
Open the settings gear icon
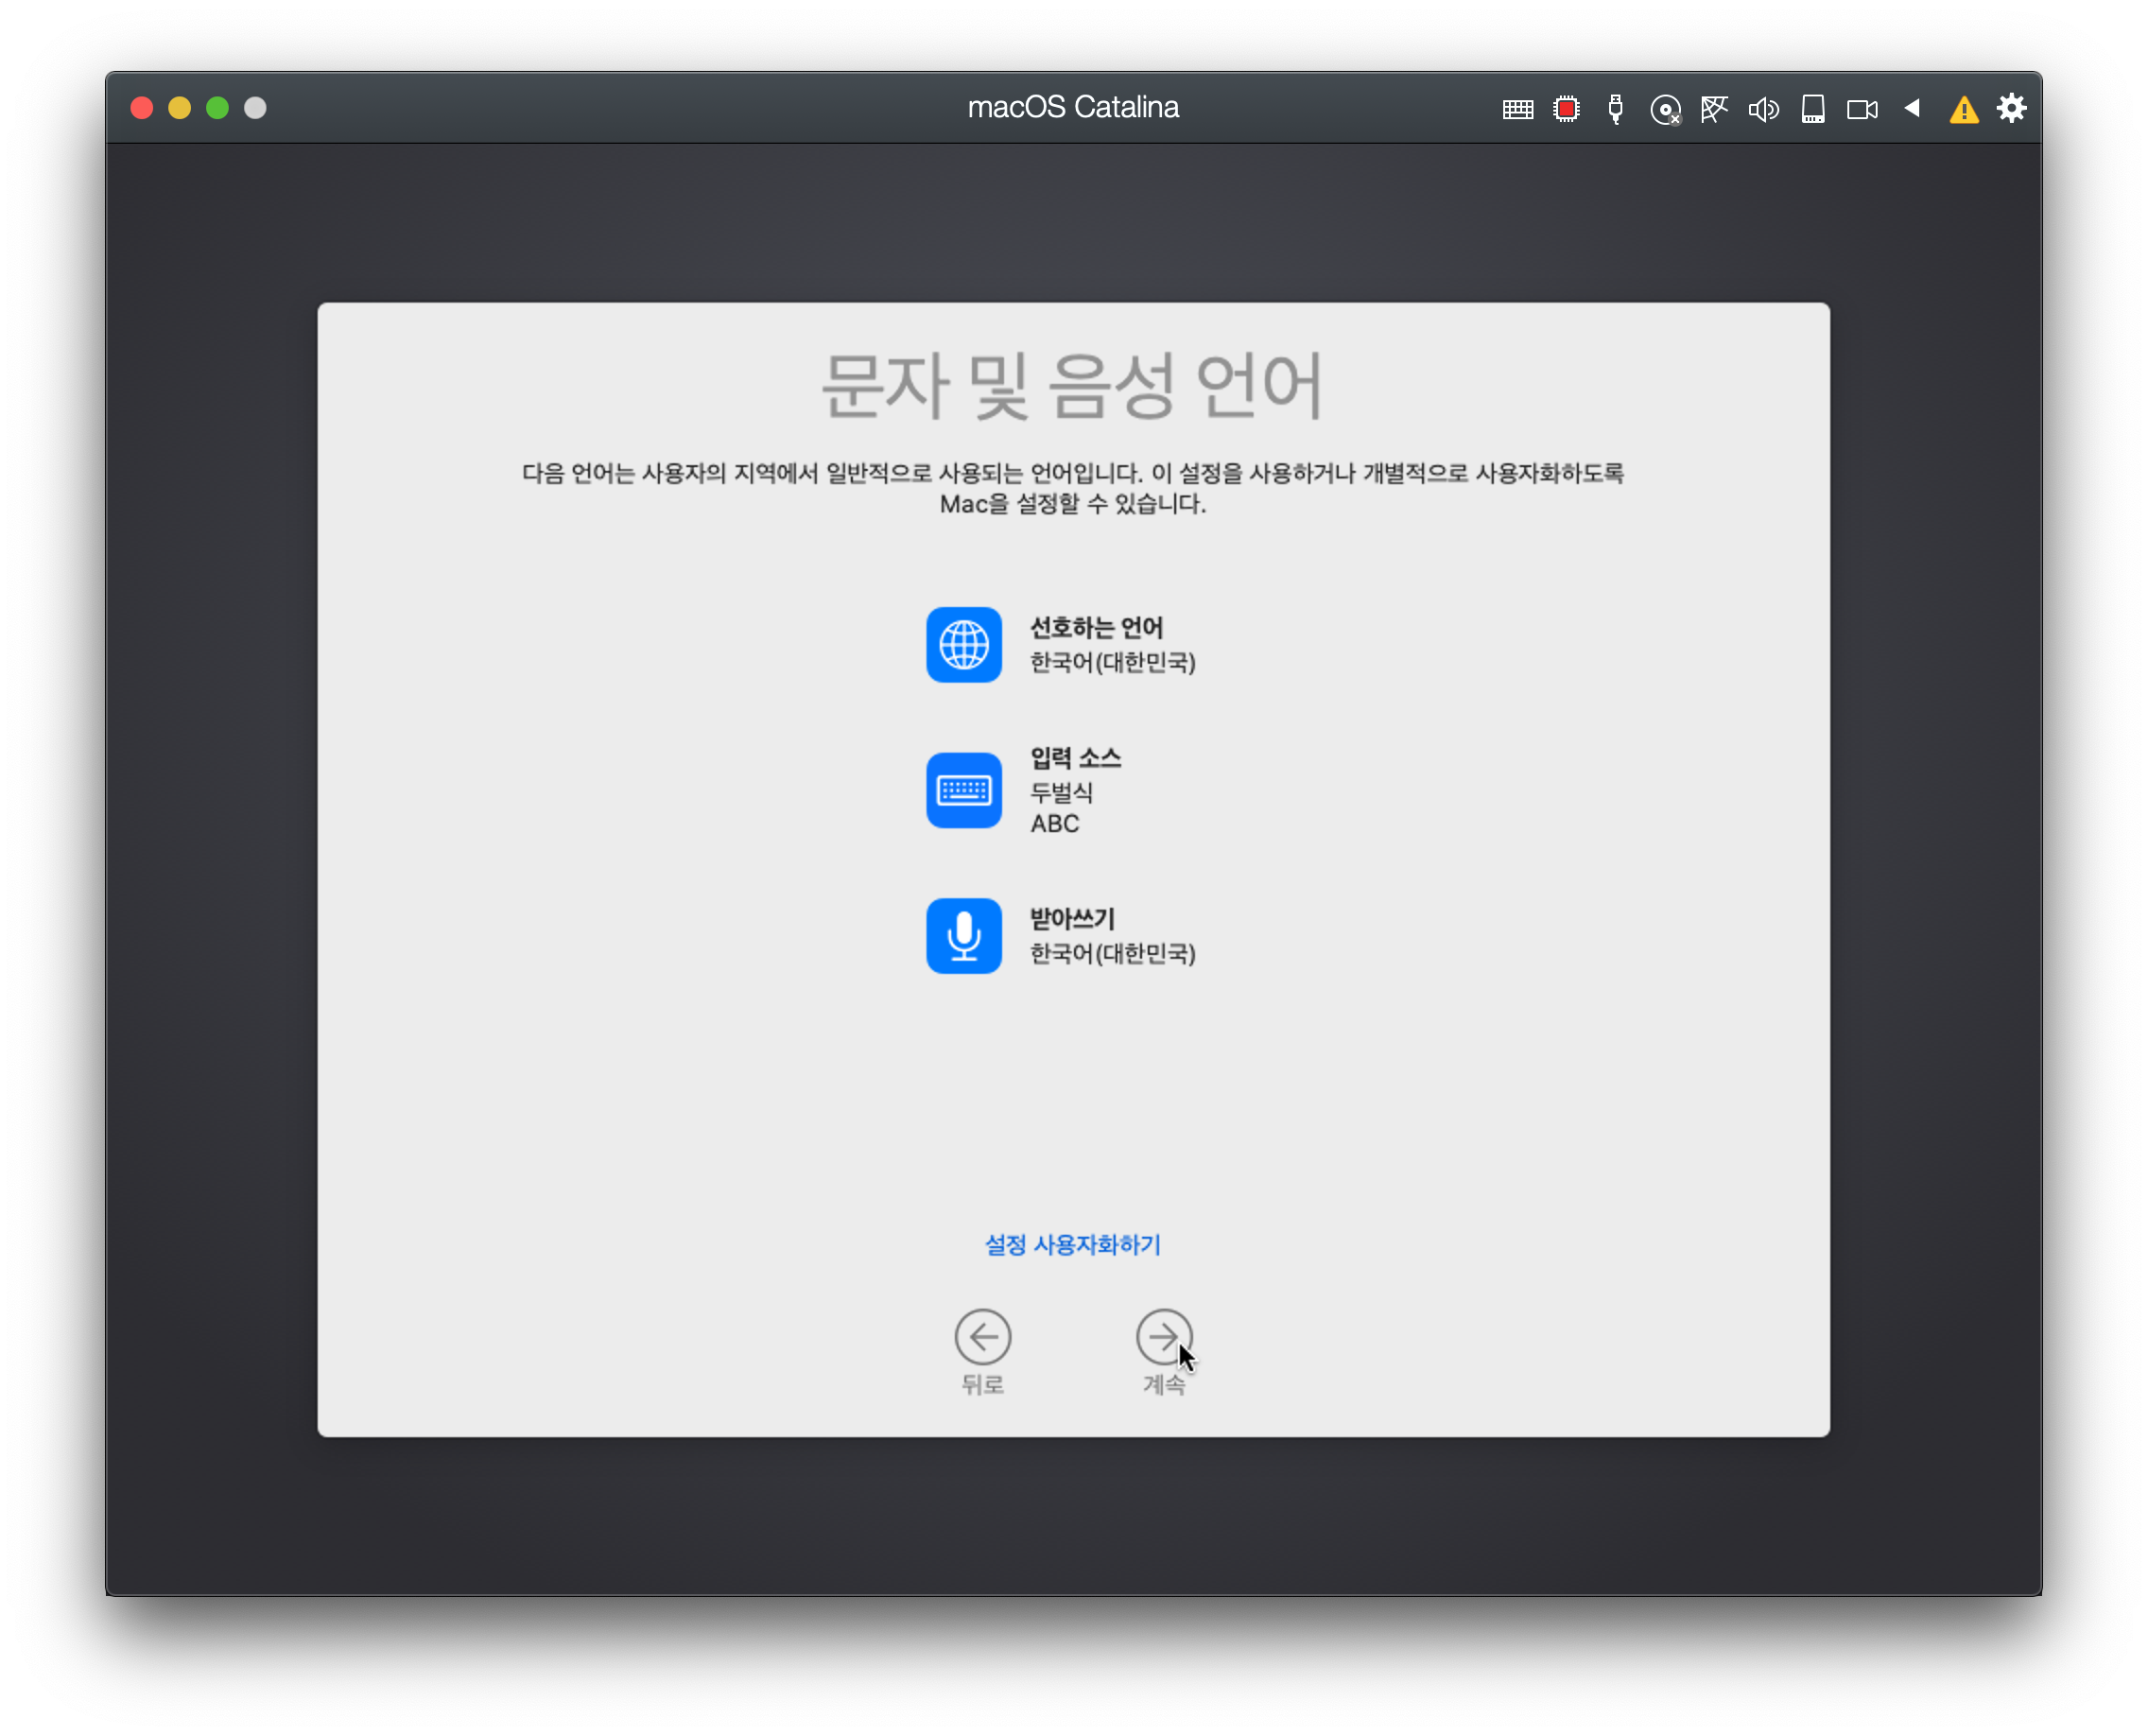click(x=2012, y=108)
